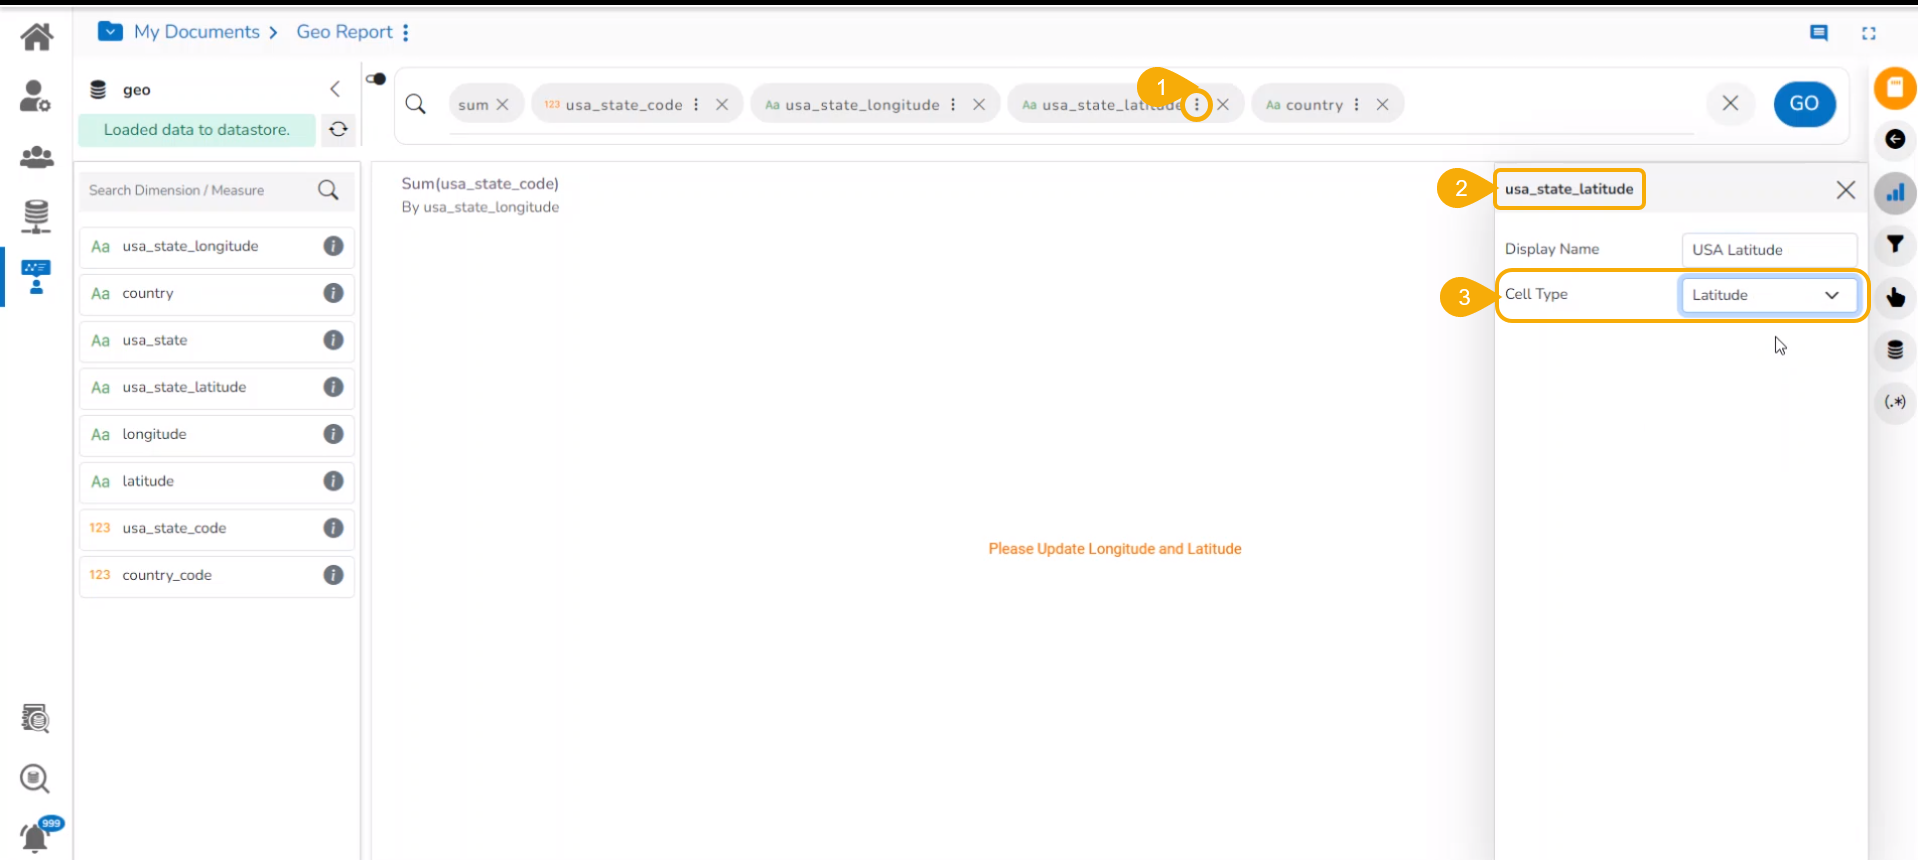1918x860 pixels.
Task: Click the GO button
Action: coord(1804,104)
